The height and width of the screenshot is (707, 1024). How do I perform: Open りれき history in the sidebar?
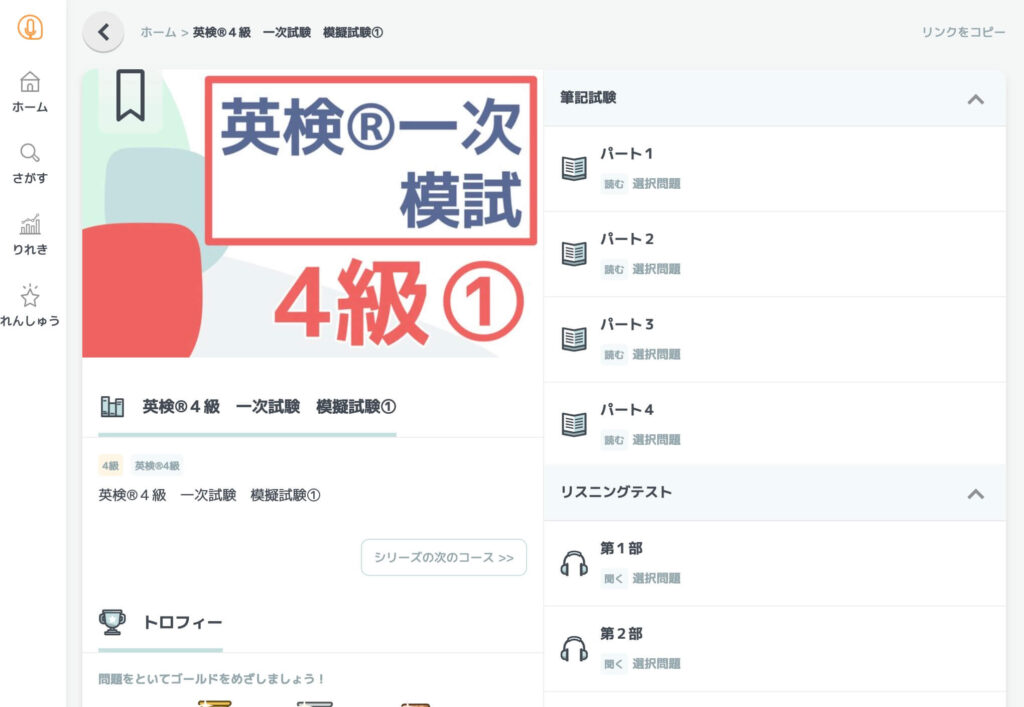[30, 234]
